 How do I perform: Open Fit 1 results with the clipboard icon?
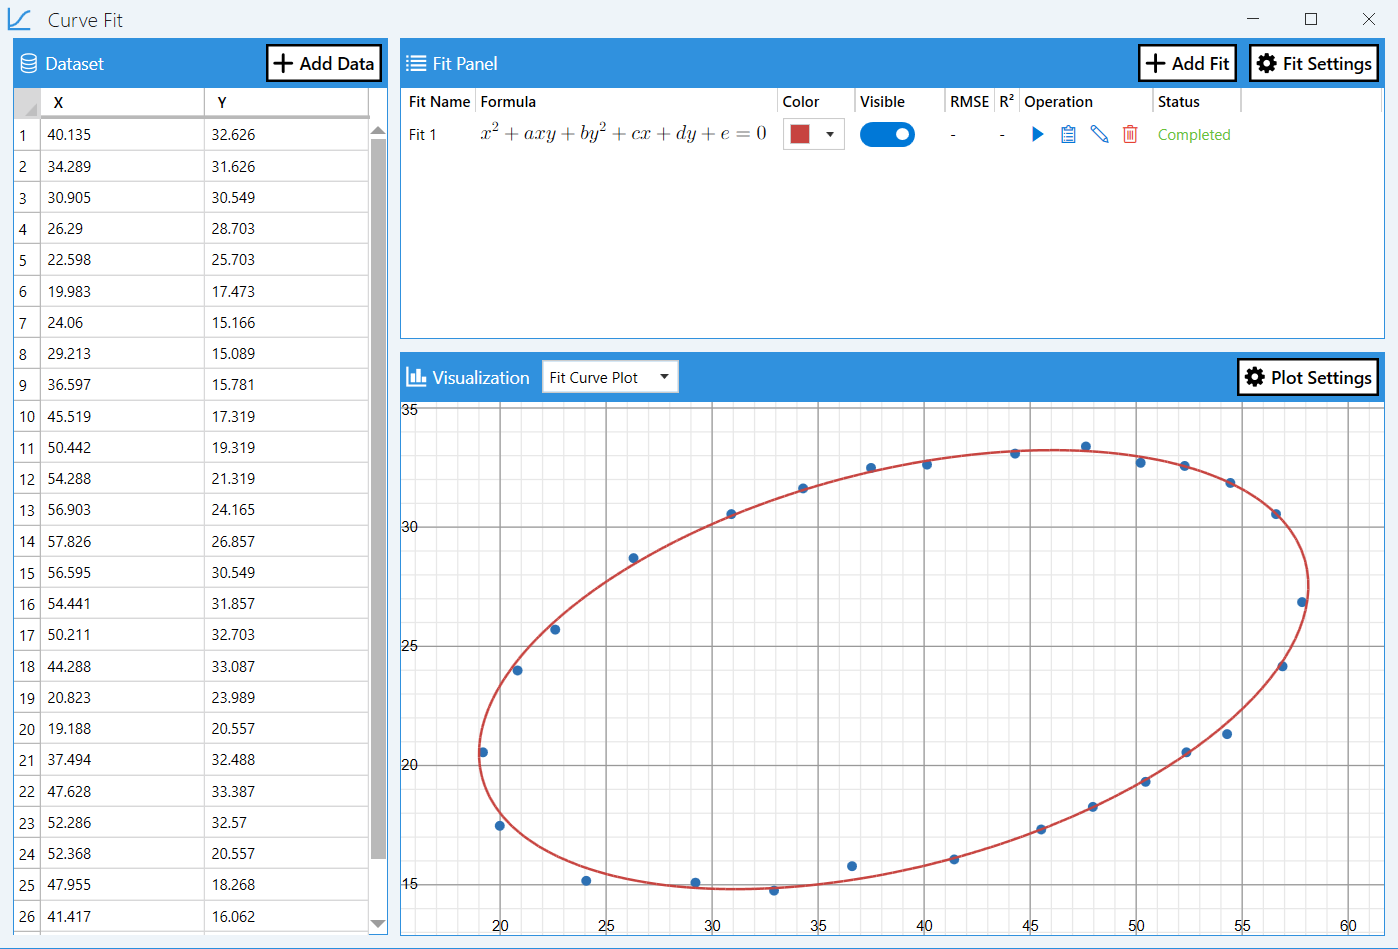click(1068, 134)
